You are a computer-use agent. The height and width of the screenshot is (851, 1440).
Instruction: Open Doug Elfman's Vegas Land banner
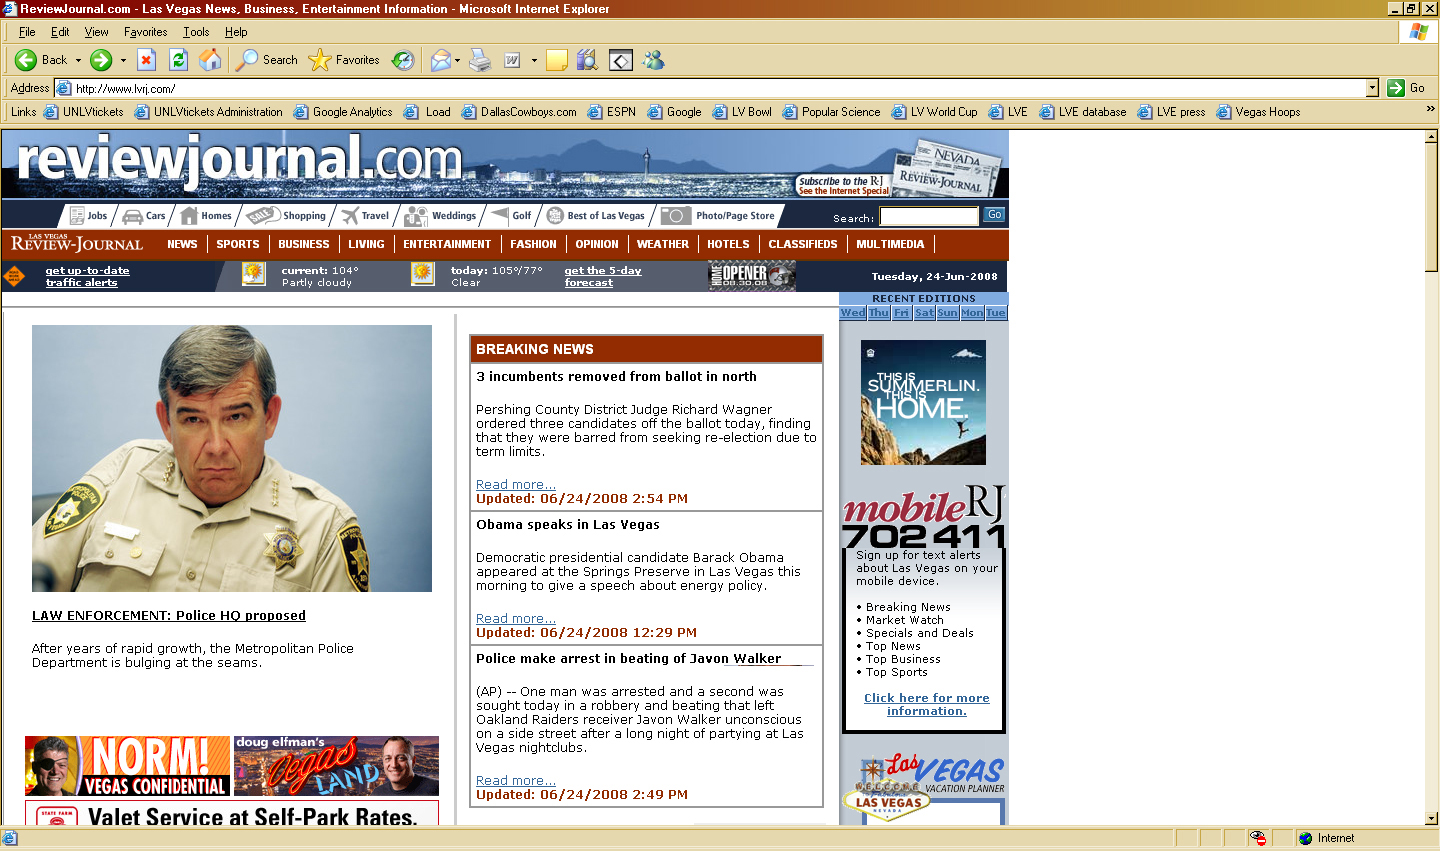[x=336, y=766]
